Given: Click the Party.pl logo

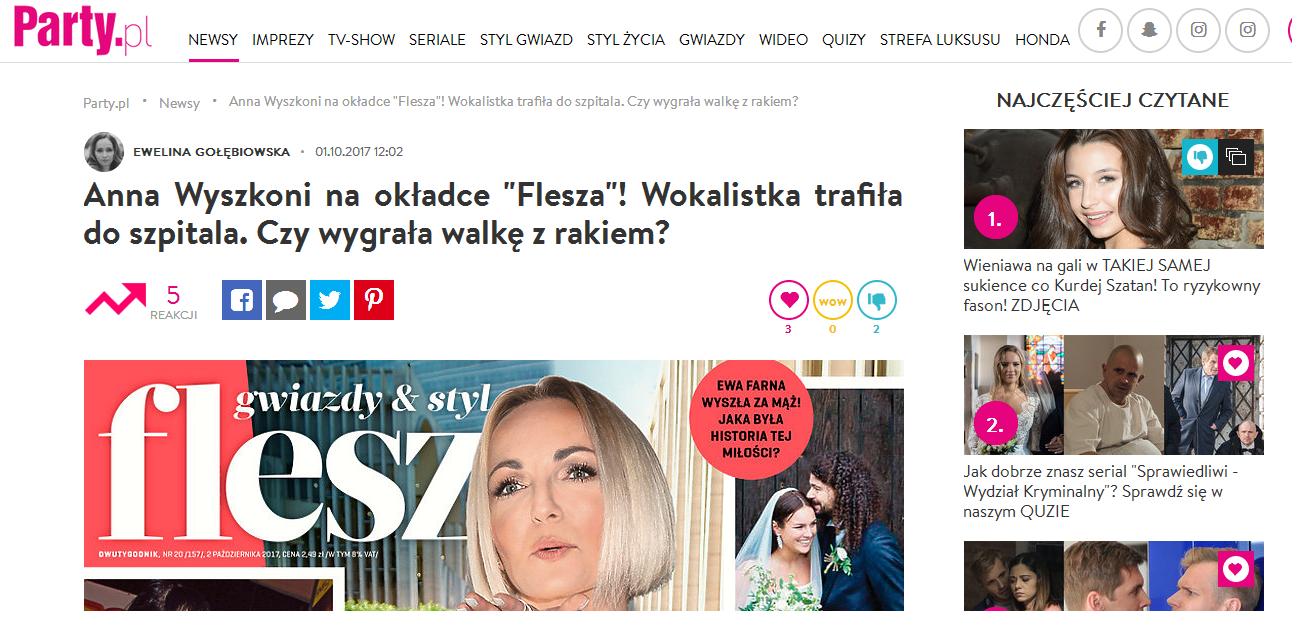Looking at the screenshot, I should [83, 31].
